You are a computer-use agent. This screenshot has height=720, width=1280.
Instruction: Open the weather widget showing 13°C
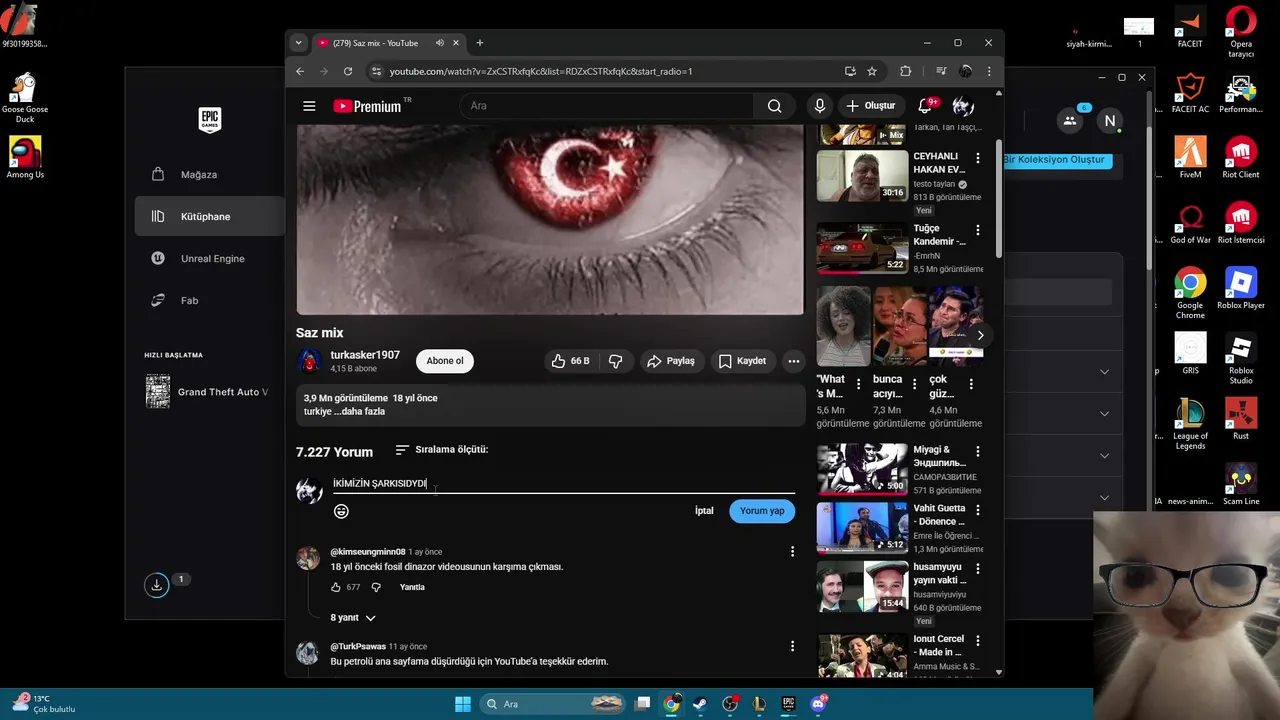click(45, 704)
